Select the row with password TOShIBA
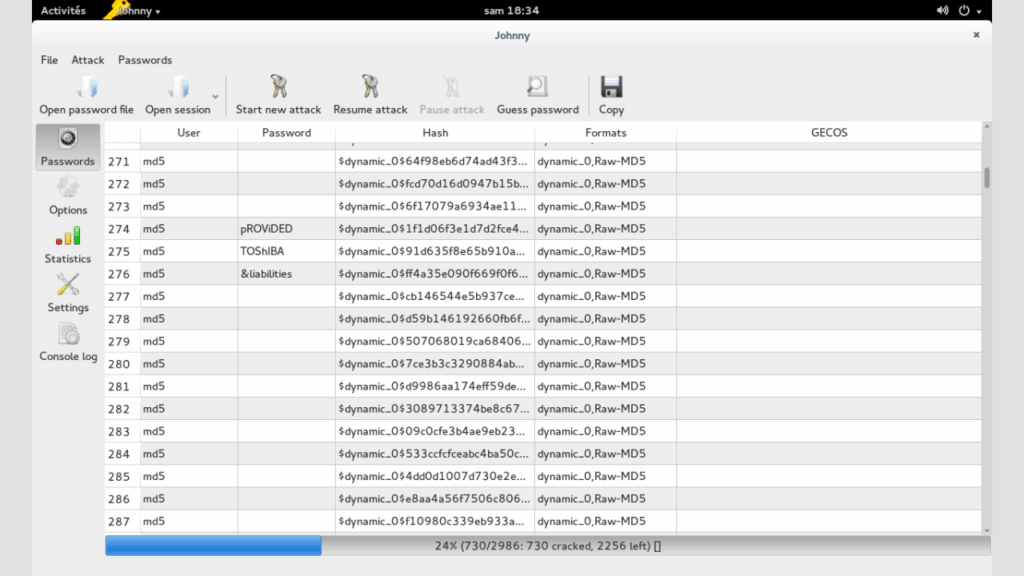Viewport: 1024px width, 576px height. tap(286, 251)
